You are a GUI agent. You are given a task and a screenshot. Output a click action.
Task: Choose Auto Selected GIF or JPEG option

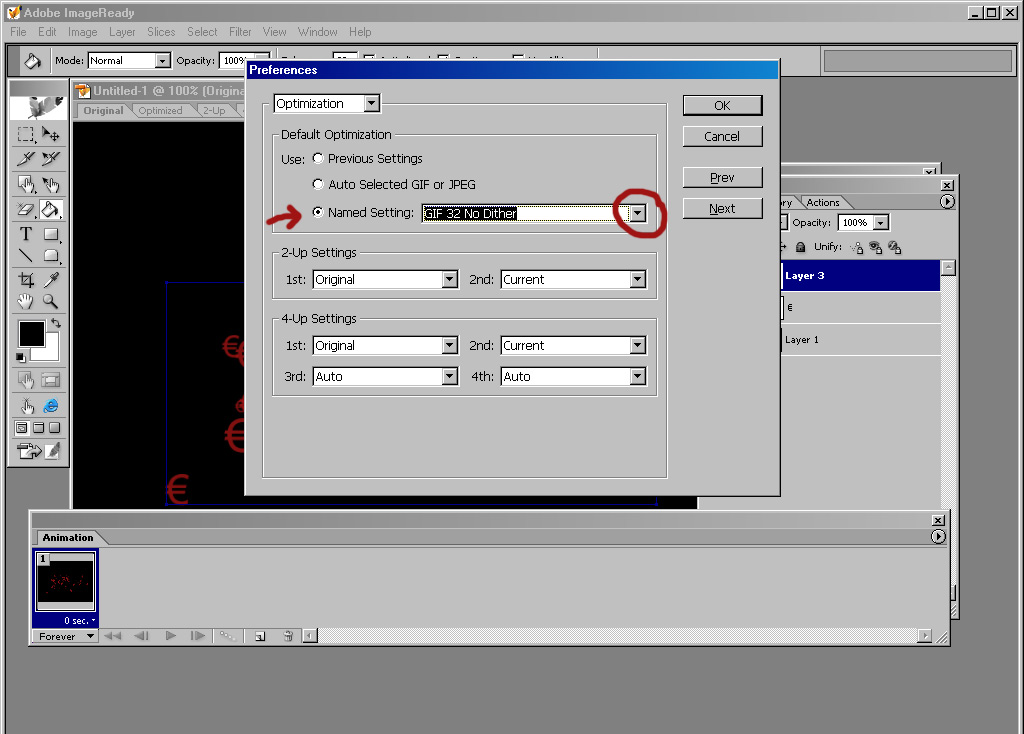tap(318, 185)
